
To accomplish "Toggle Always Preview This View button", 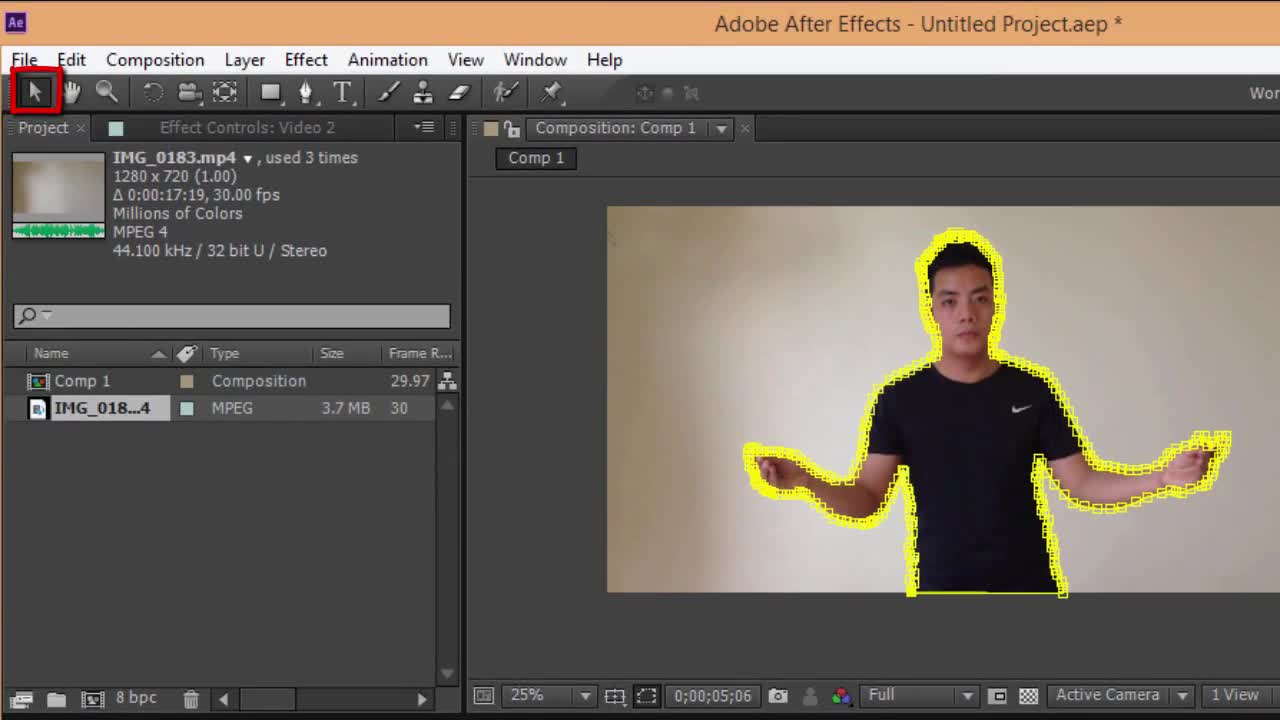I will click(484, 696).
